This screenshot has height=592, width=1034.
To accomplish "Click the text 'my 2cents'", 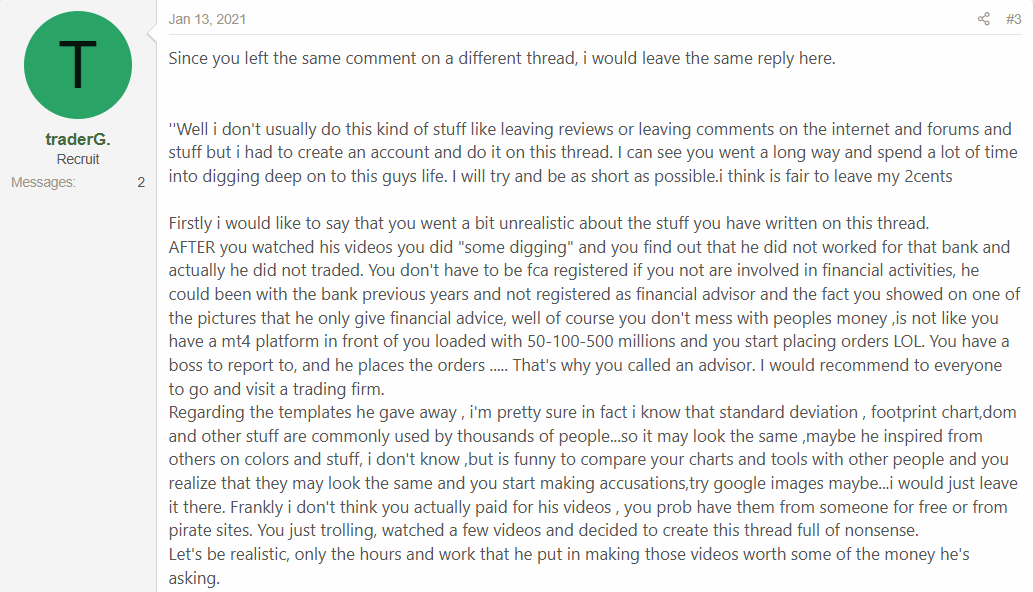I will click(924, 177).
